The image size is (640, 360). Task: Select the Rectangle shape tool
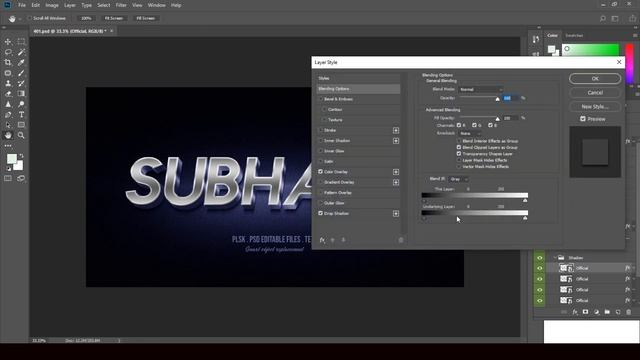pos(21,125)
